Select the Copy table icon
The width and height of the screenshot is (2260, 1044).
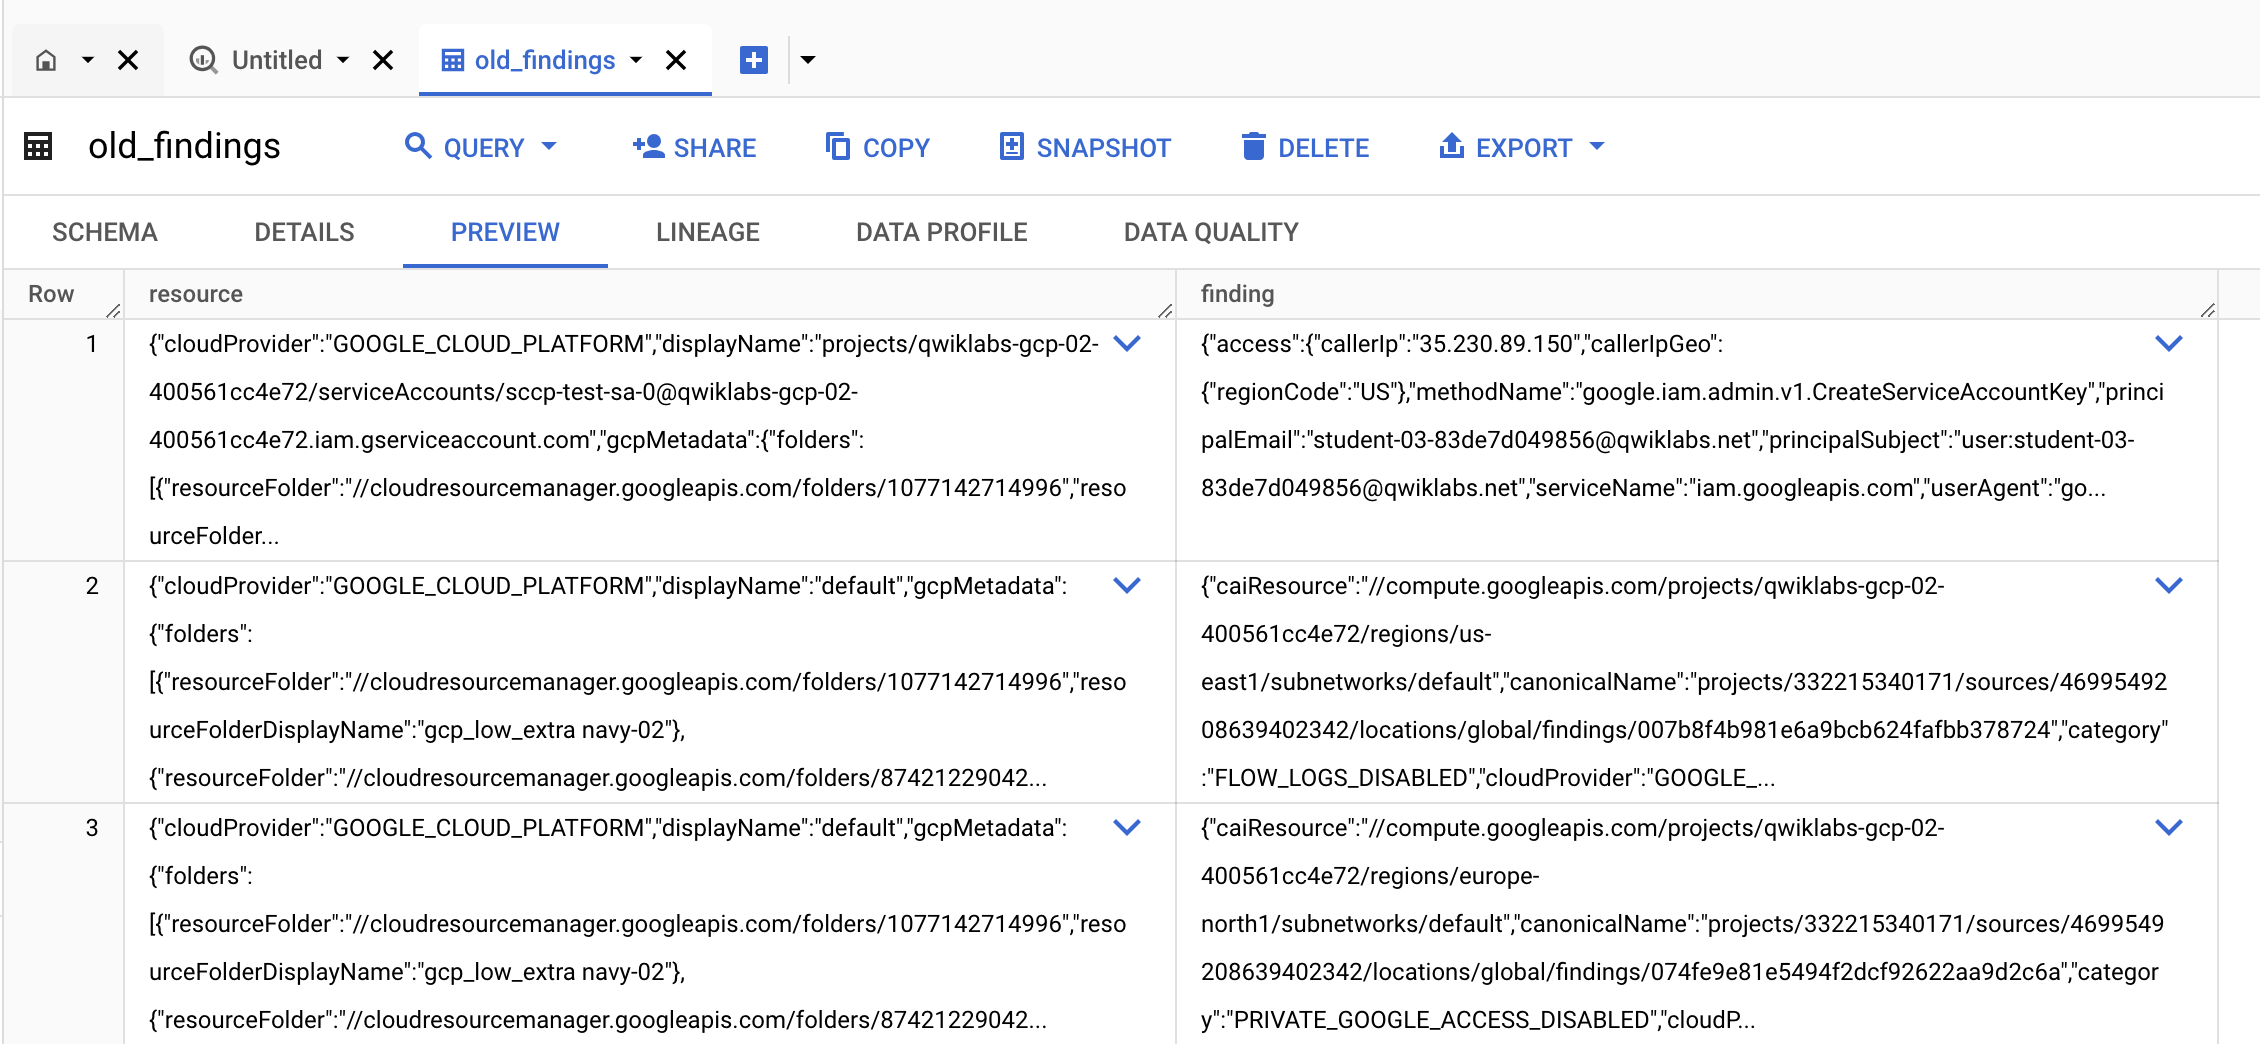point(836,147)
